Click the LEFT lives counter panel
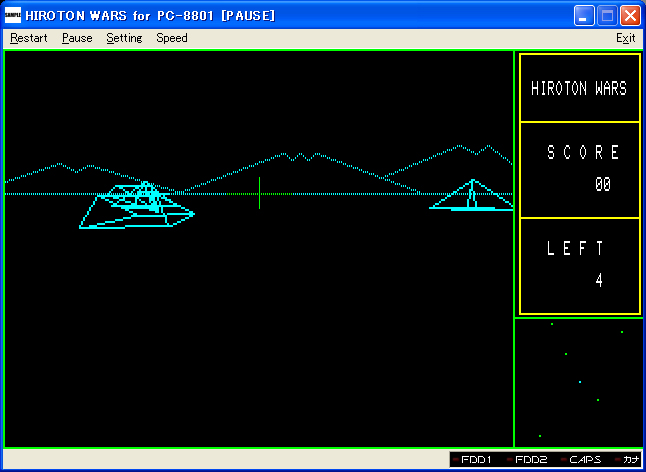The height and width of the screenshot is (472, 646). pyautogui.click(x=579, y=265)
